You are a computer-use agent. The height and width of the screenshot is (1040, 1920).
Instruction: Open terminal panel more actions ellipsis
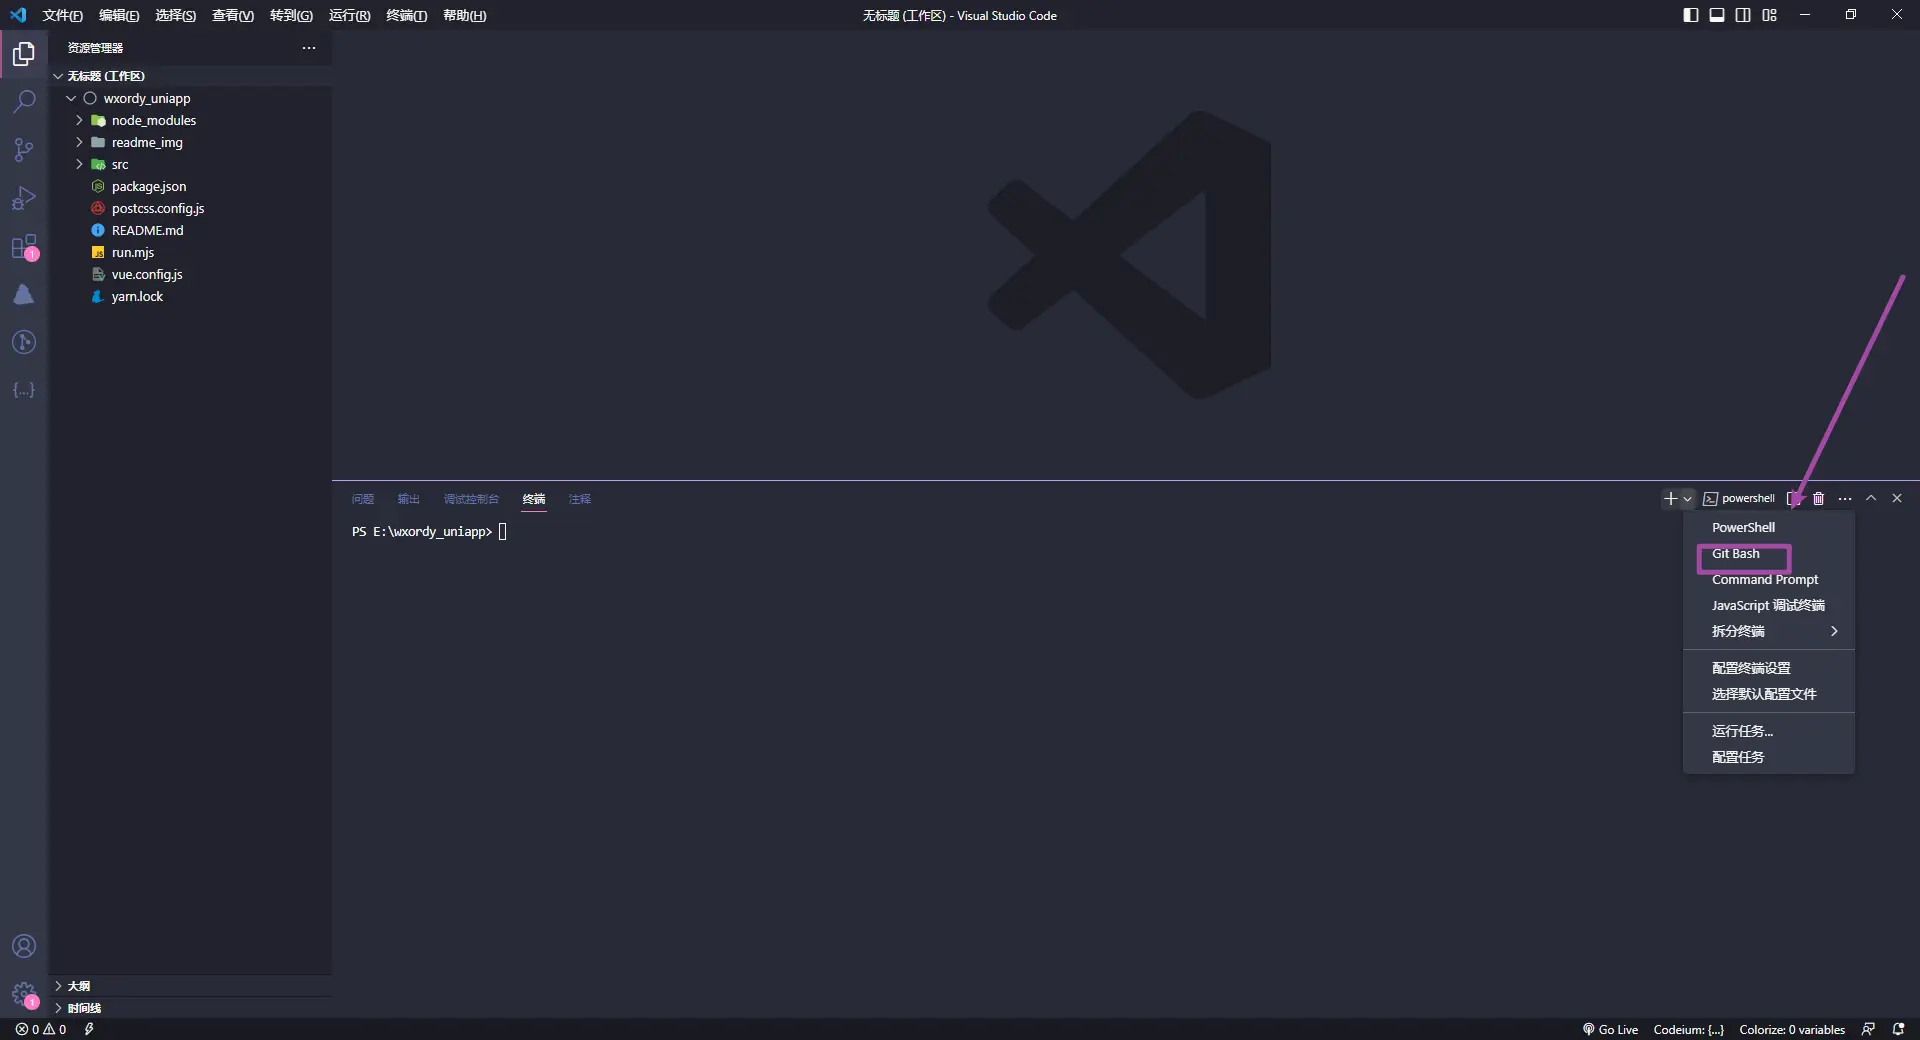1845,498
